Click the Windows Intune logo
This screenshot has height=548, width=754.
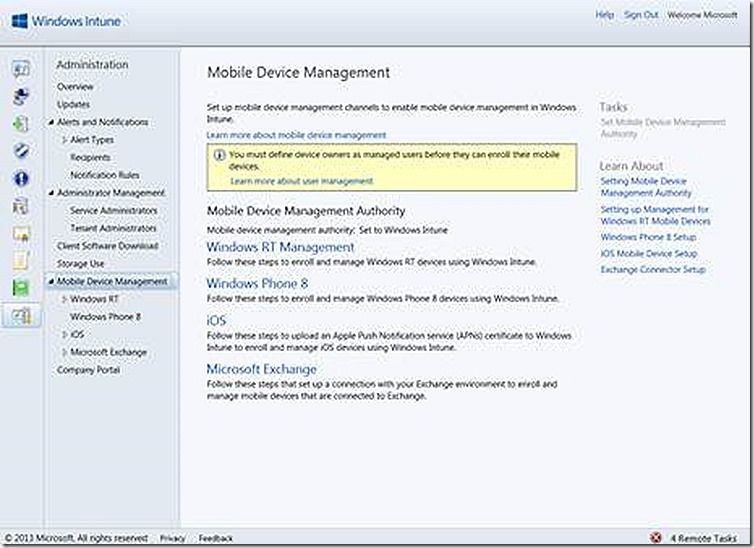pos(66,21)
